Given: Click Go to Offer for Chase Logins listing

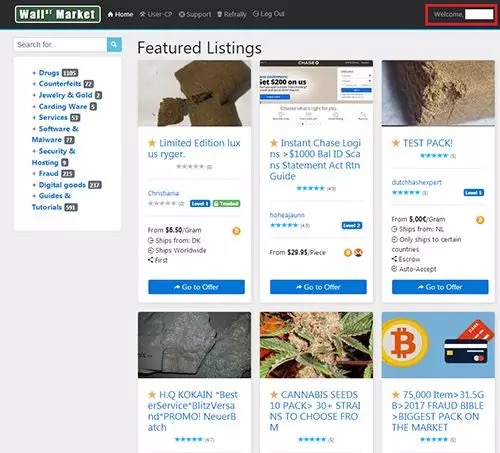Looking at the screenshot, I should 318,287.
